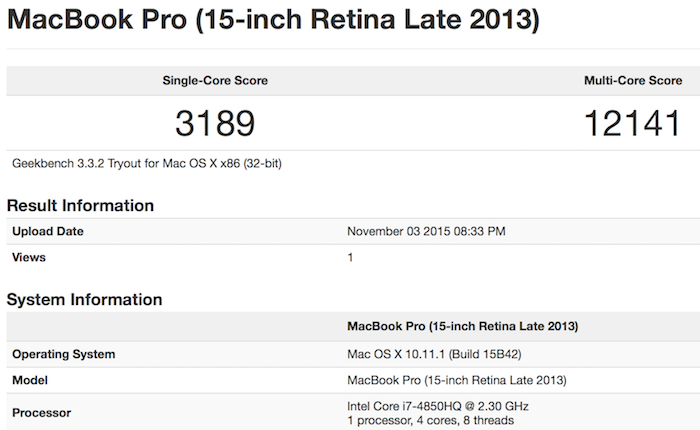Screen dimensions: 700x430
Task: Click the processor cores and threads text
Action: [x=430, y=420]
